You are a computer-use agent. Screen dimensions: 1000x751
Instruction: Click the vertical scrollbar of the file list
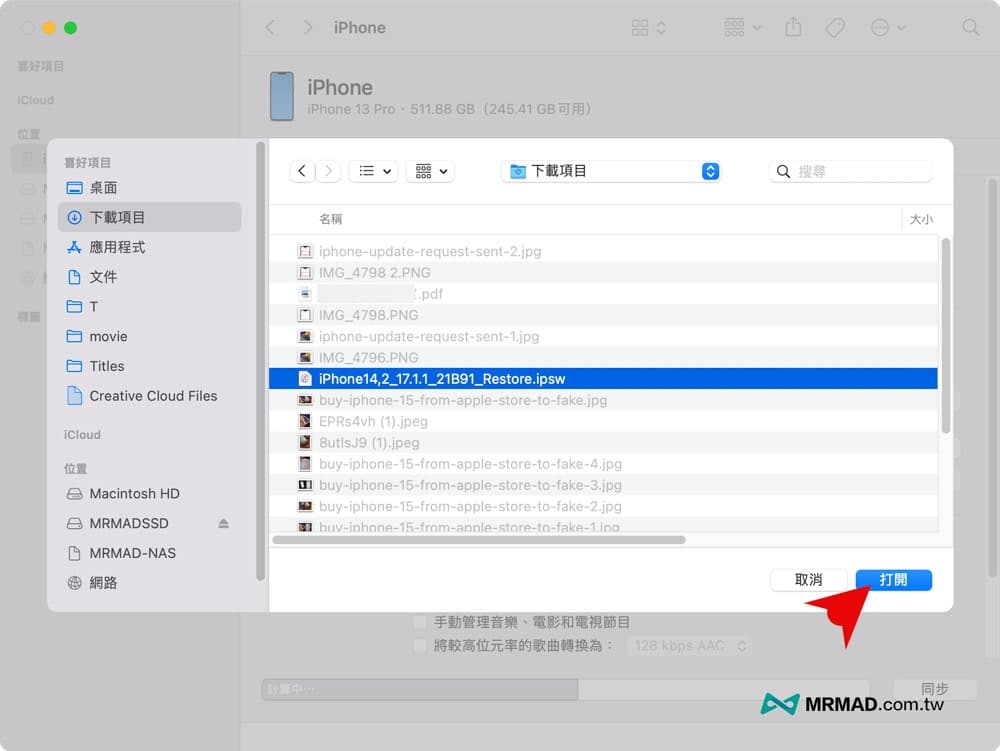946,336
